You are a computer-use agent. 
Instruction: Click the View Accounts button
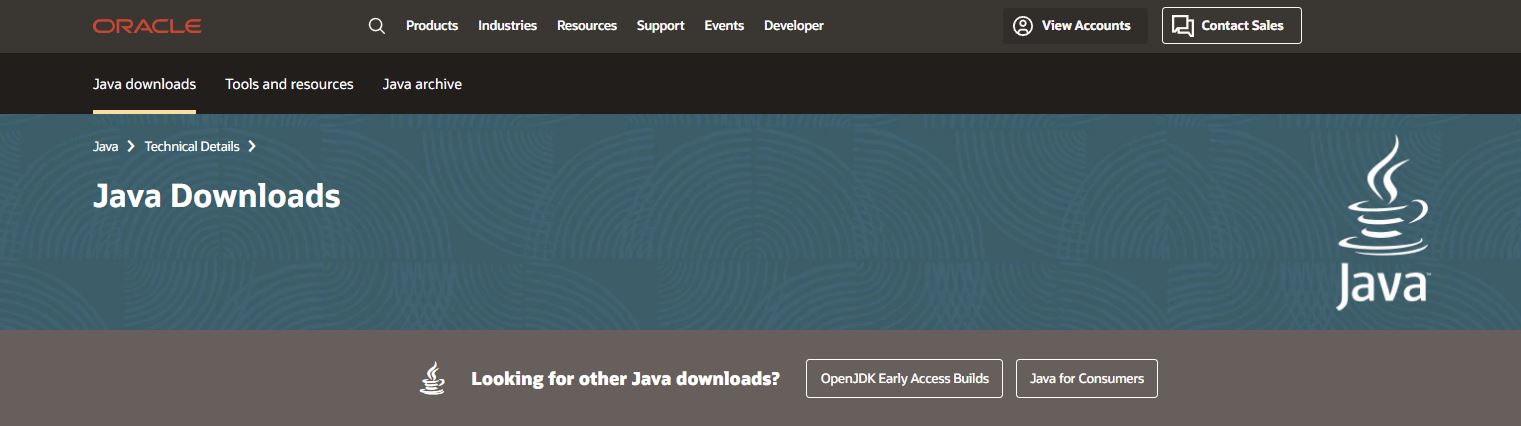[x=1075, y=26]
